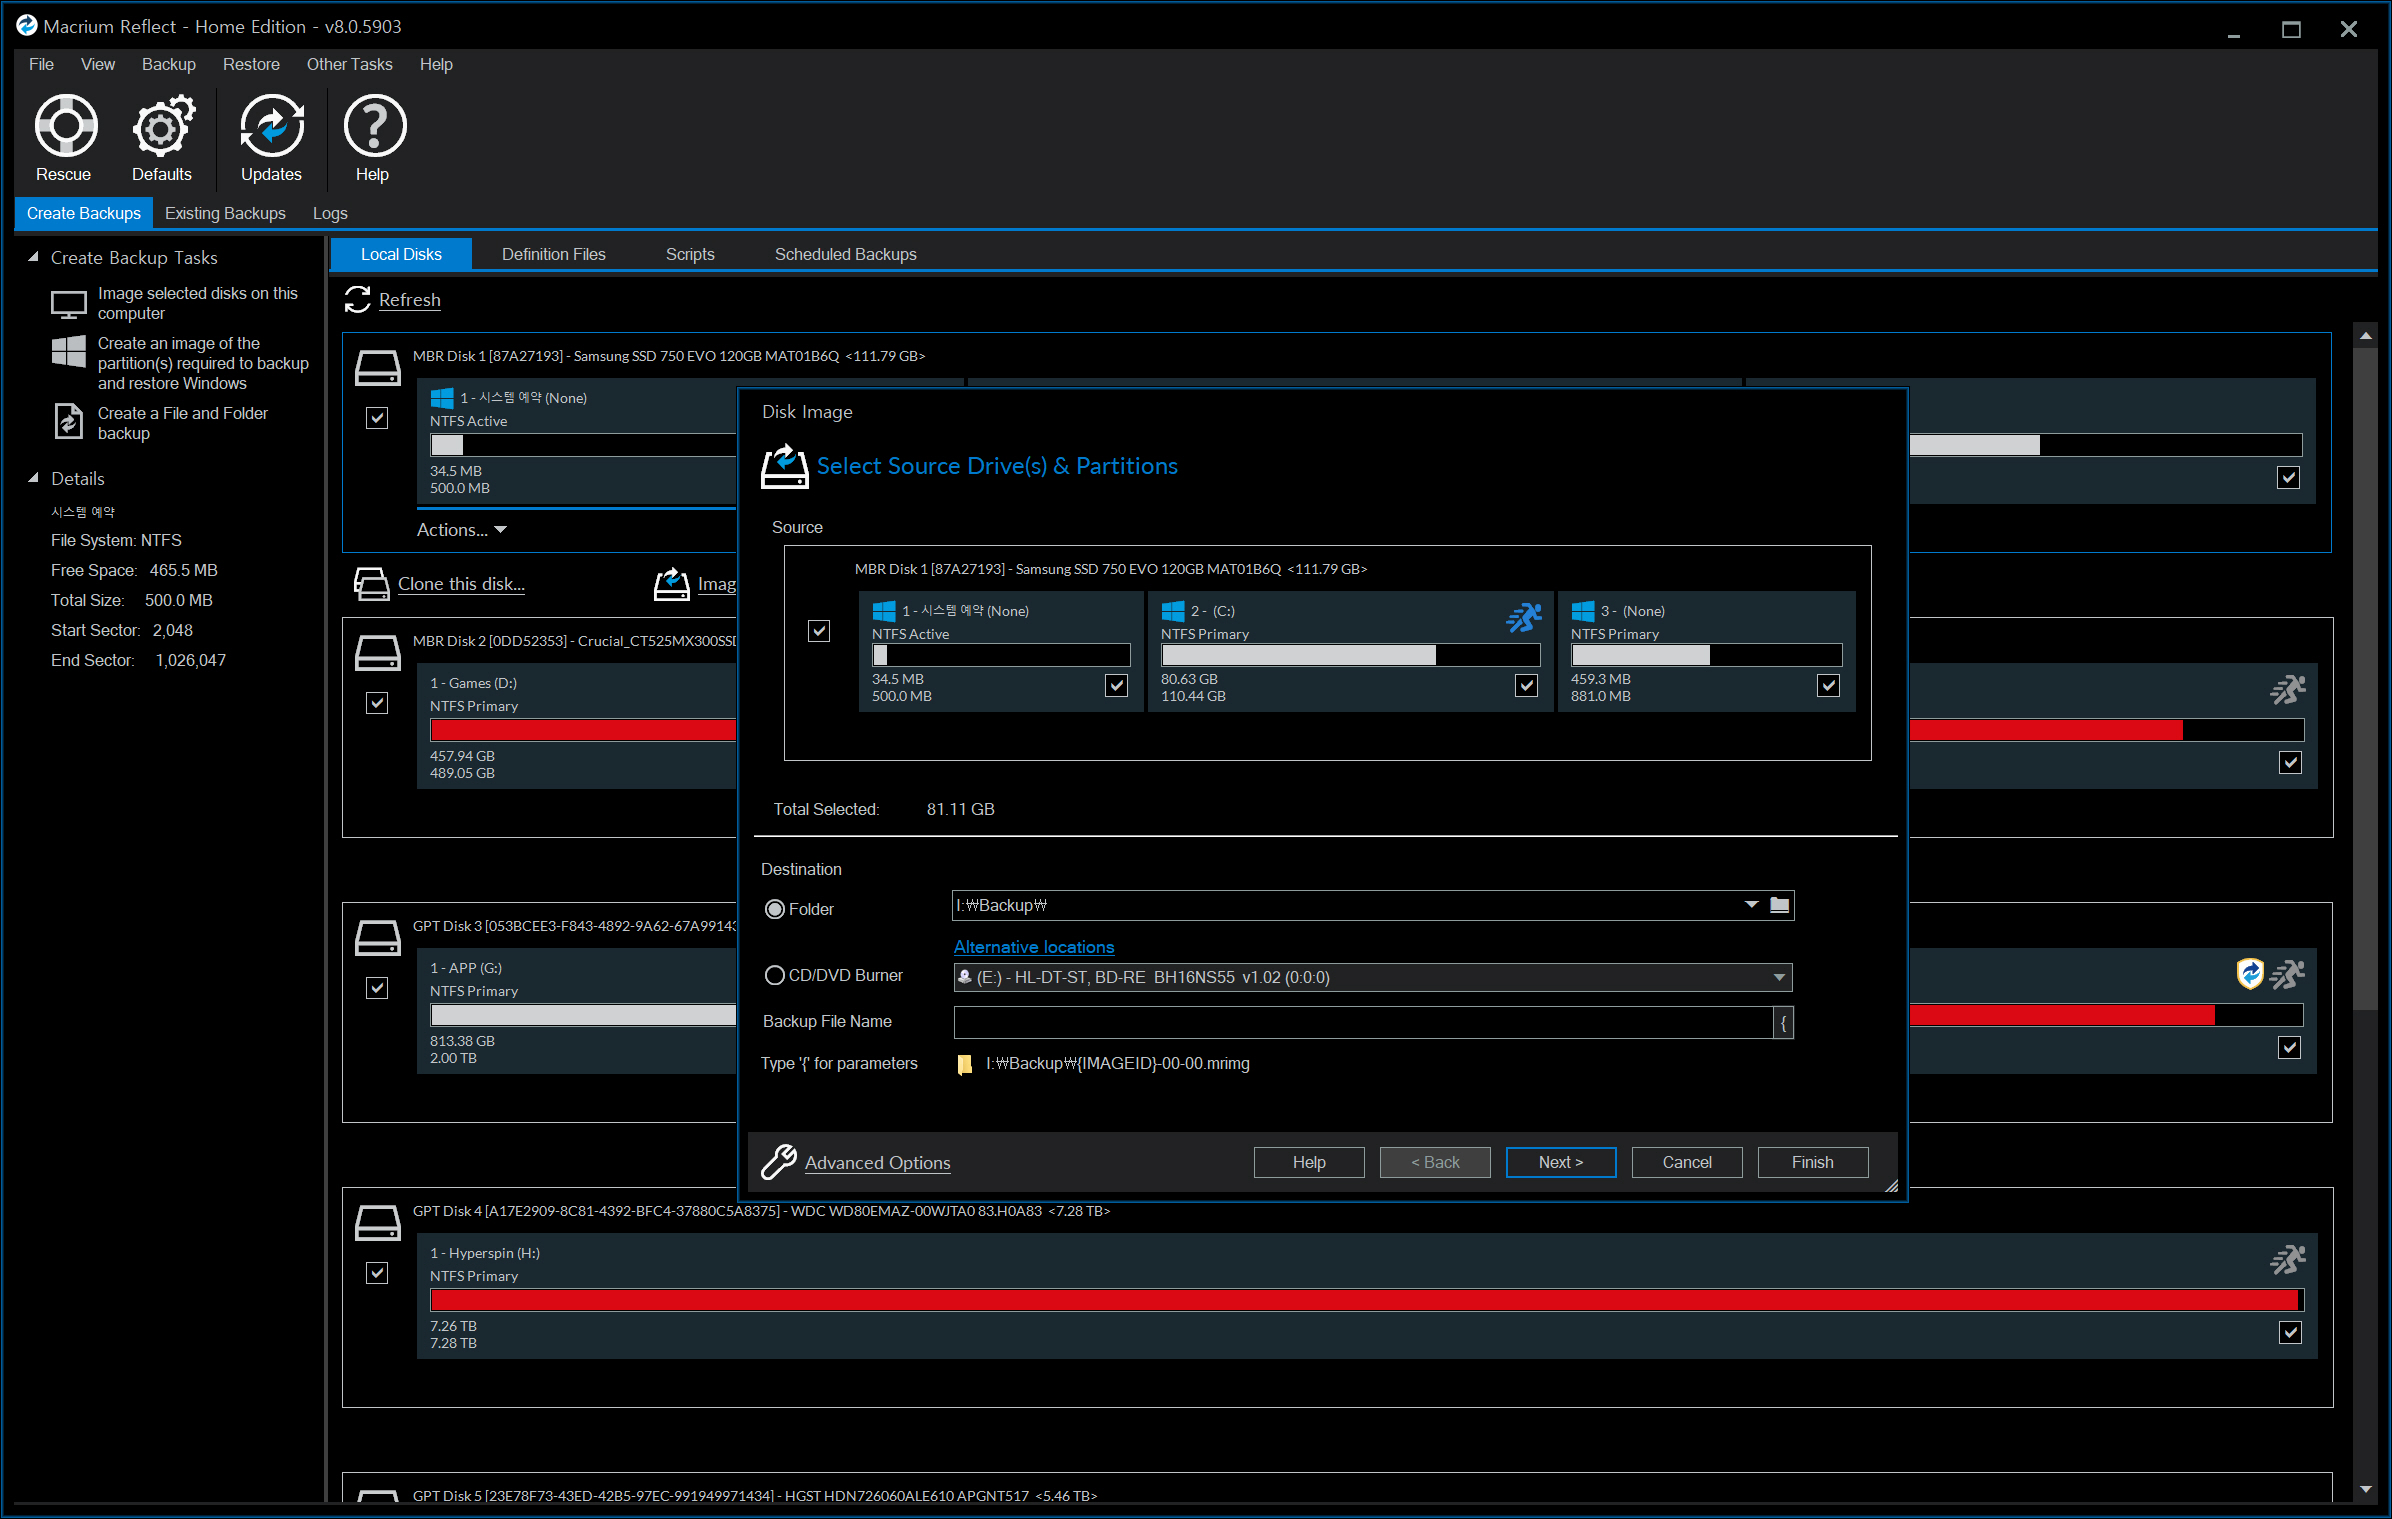Click the MBR Disk 2 Crucial drive icon
This screenshot has height=1519, width=2392.
pos(378,652)
